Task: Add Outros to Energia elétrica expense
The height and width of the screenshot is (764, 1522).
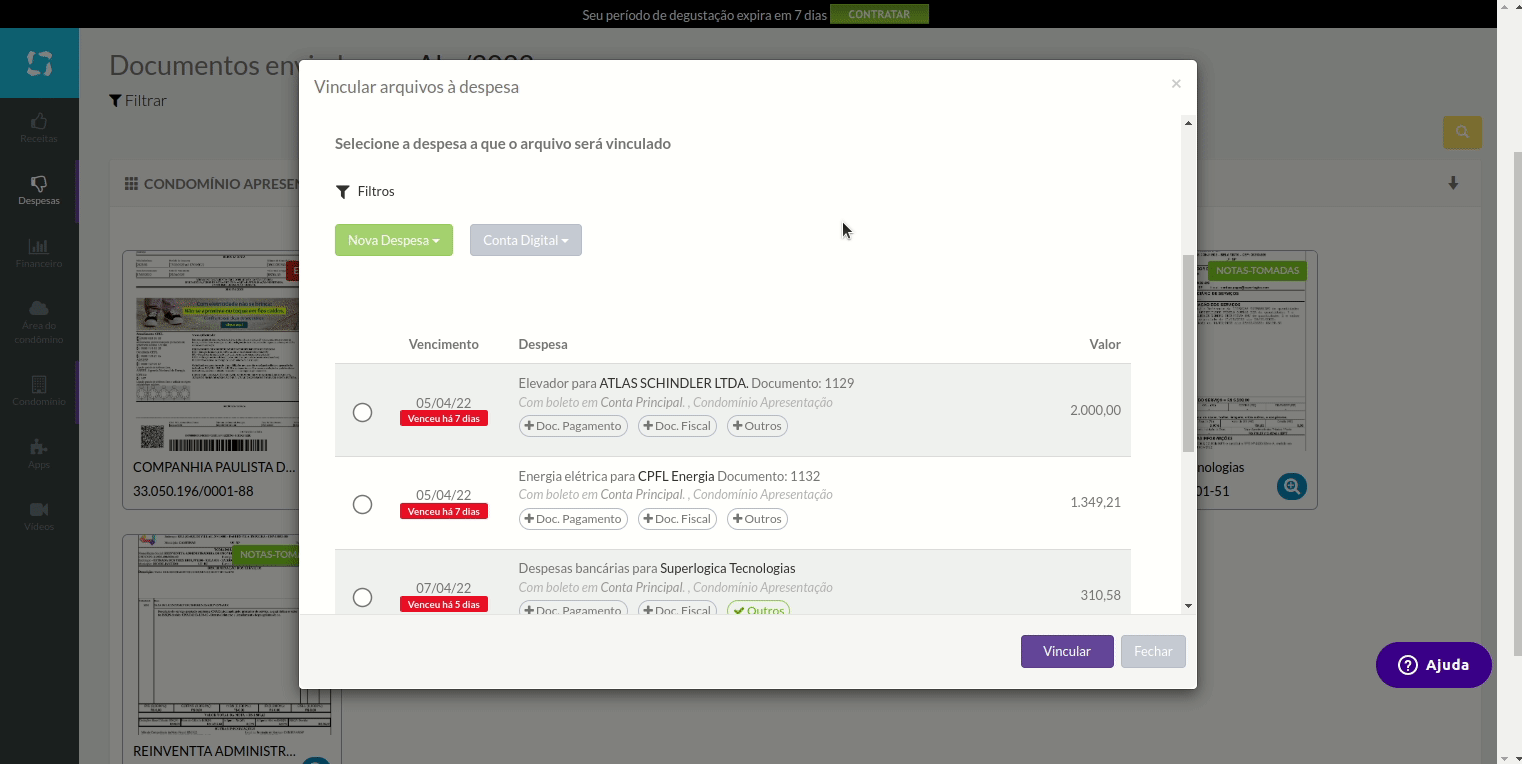Action: click(757, 519)
